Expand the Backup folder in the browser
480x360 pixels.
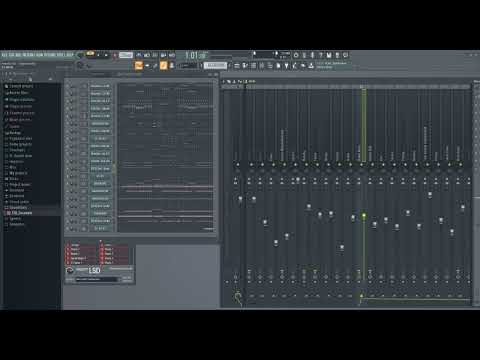[x=13, y=133]
